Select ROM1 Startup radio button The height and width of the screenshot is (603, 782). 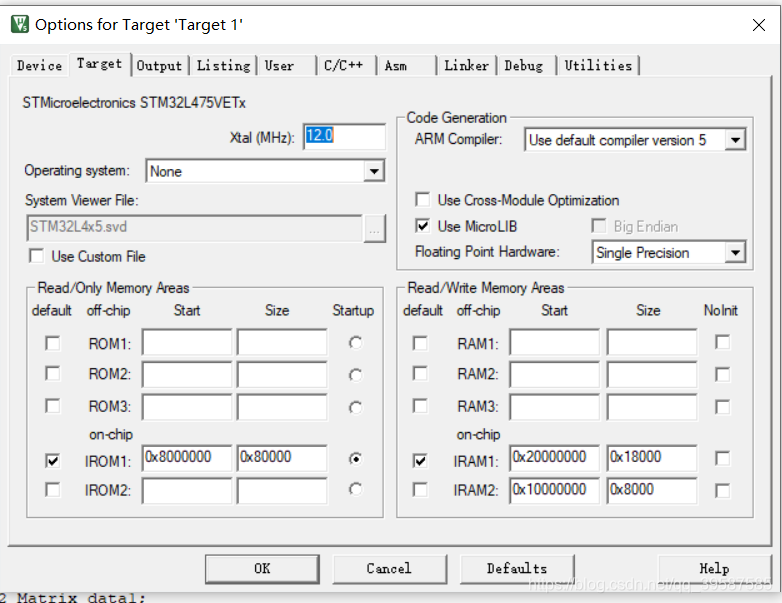click(355, 343)
